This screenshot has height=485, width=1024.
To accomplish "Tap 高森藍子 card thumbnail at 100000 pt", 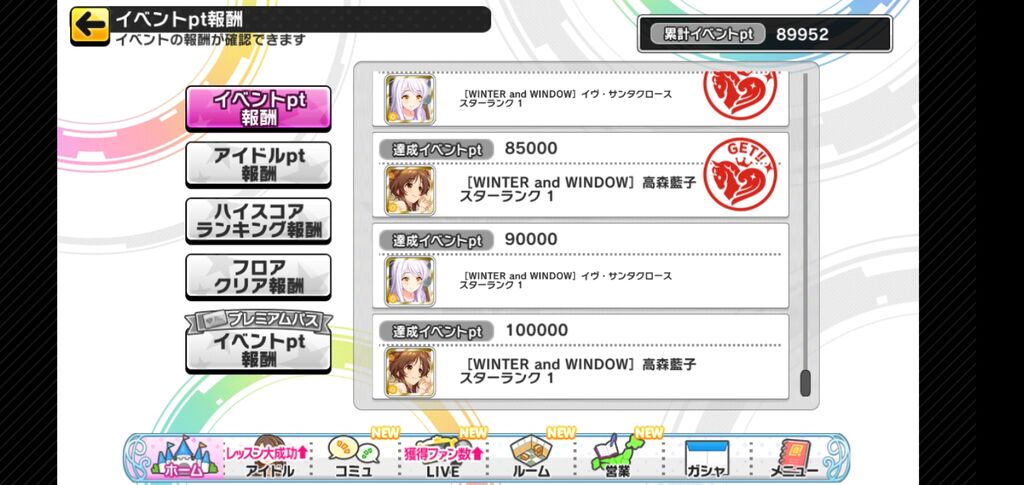I will [x=409, y=372].
